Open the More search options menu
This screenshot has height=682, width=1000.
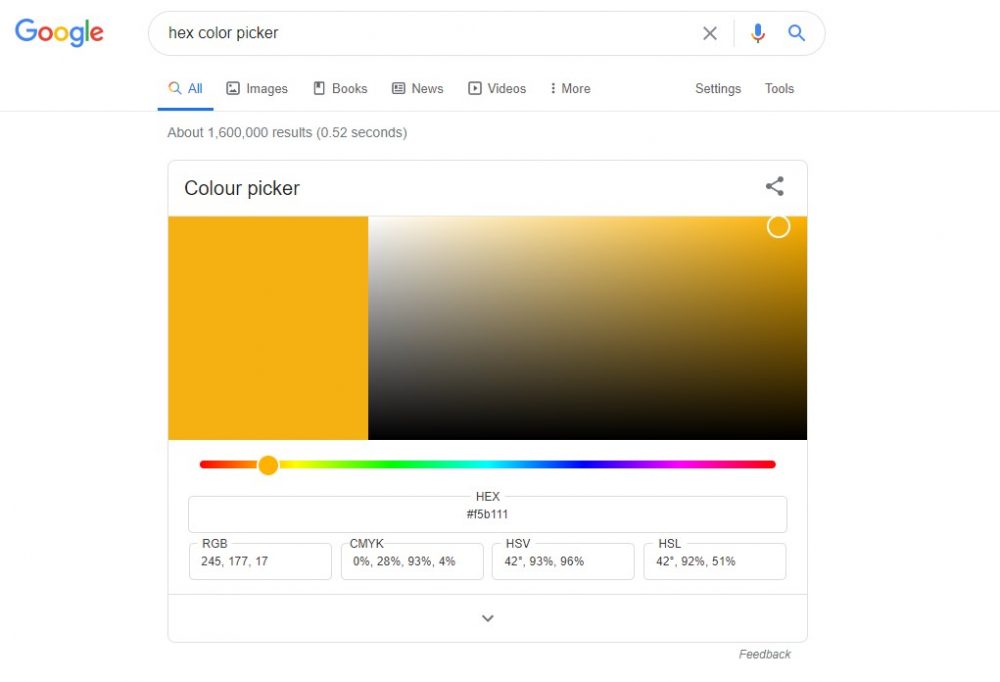coord(570,88)
